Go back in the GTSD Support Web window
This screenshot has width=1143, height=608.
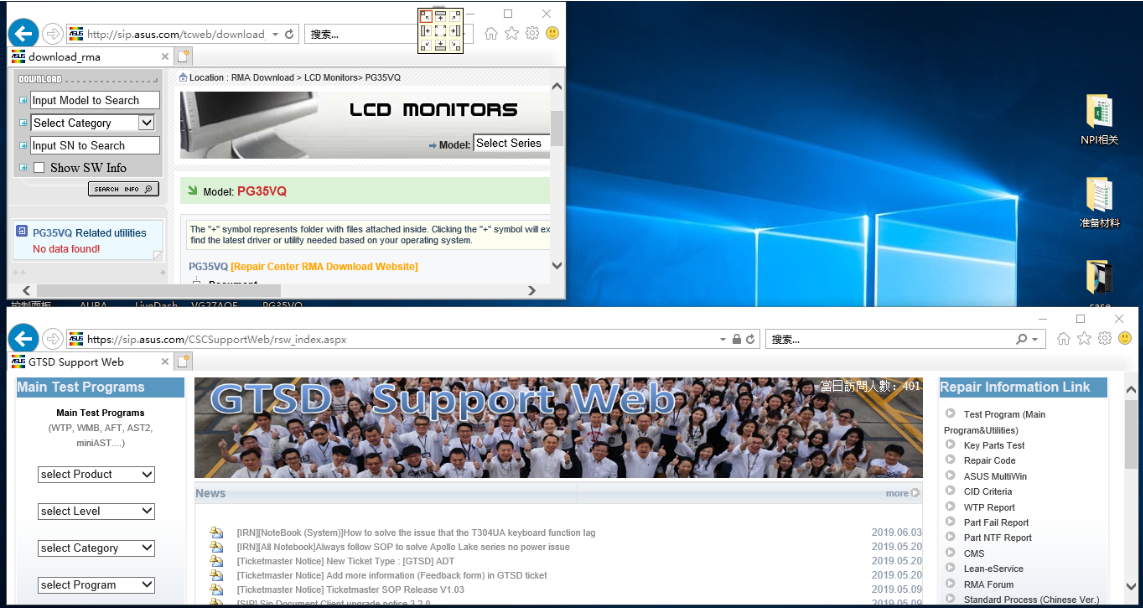(x=23, y=339)
